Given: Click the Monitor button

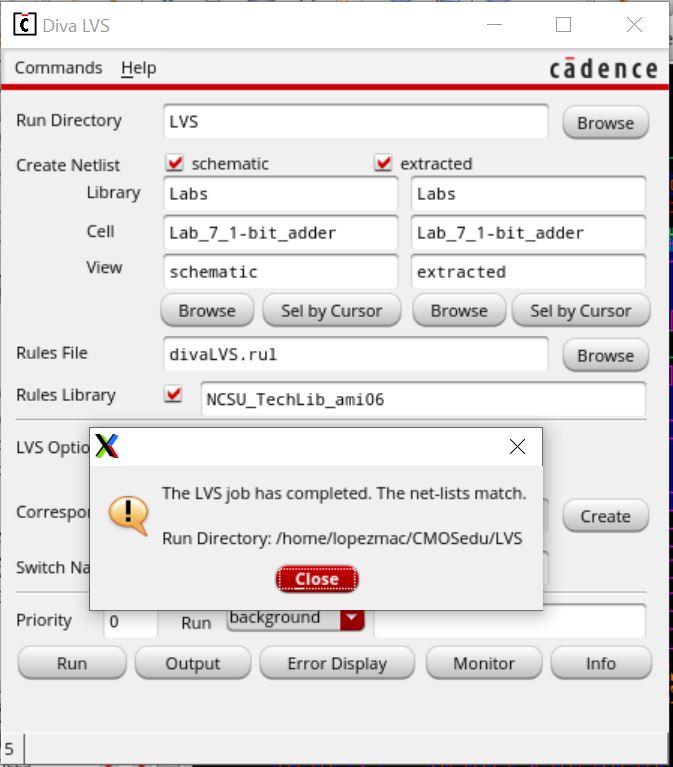Looking at the screenshot, I should [484, 663].
